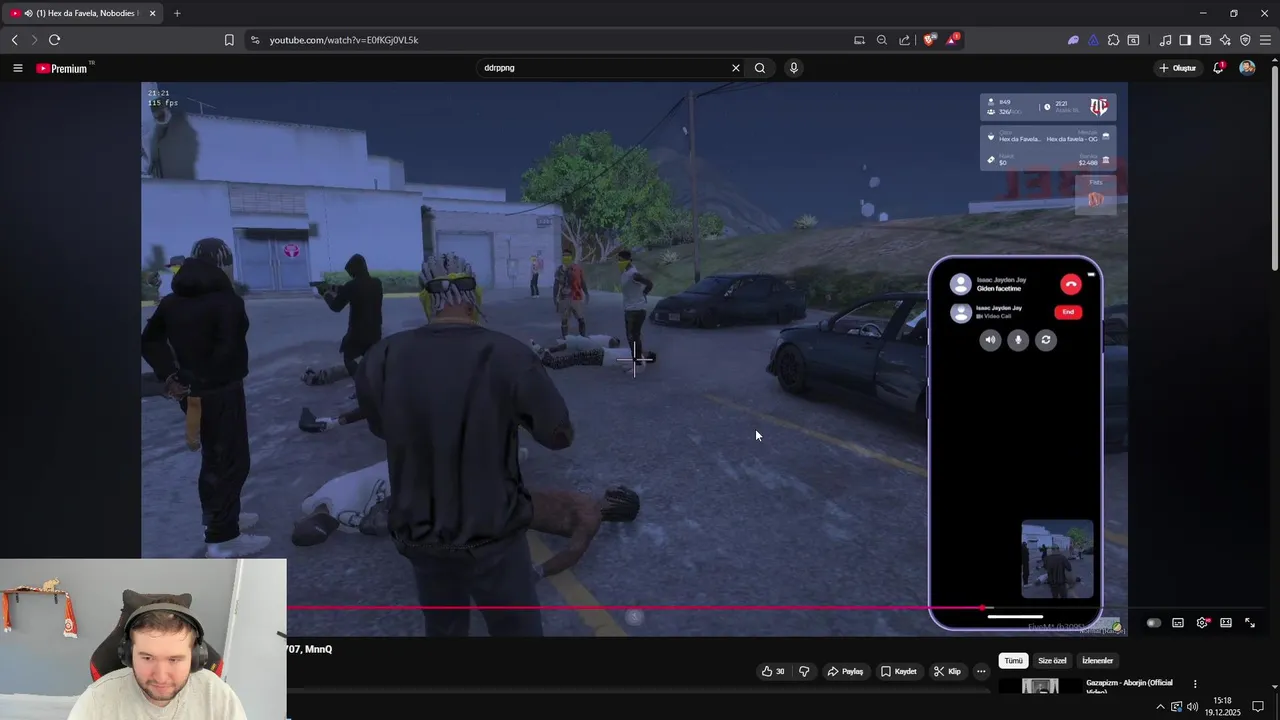The height and width of the screenshot is (720, 1280).
Task: Open Brave Rewards triangle icon
Action: (953, 40)
